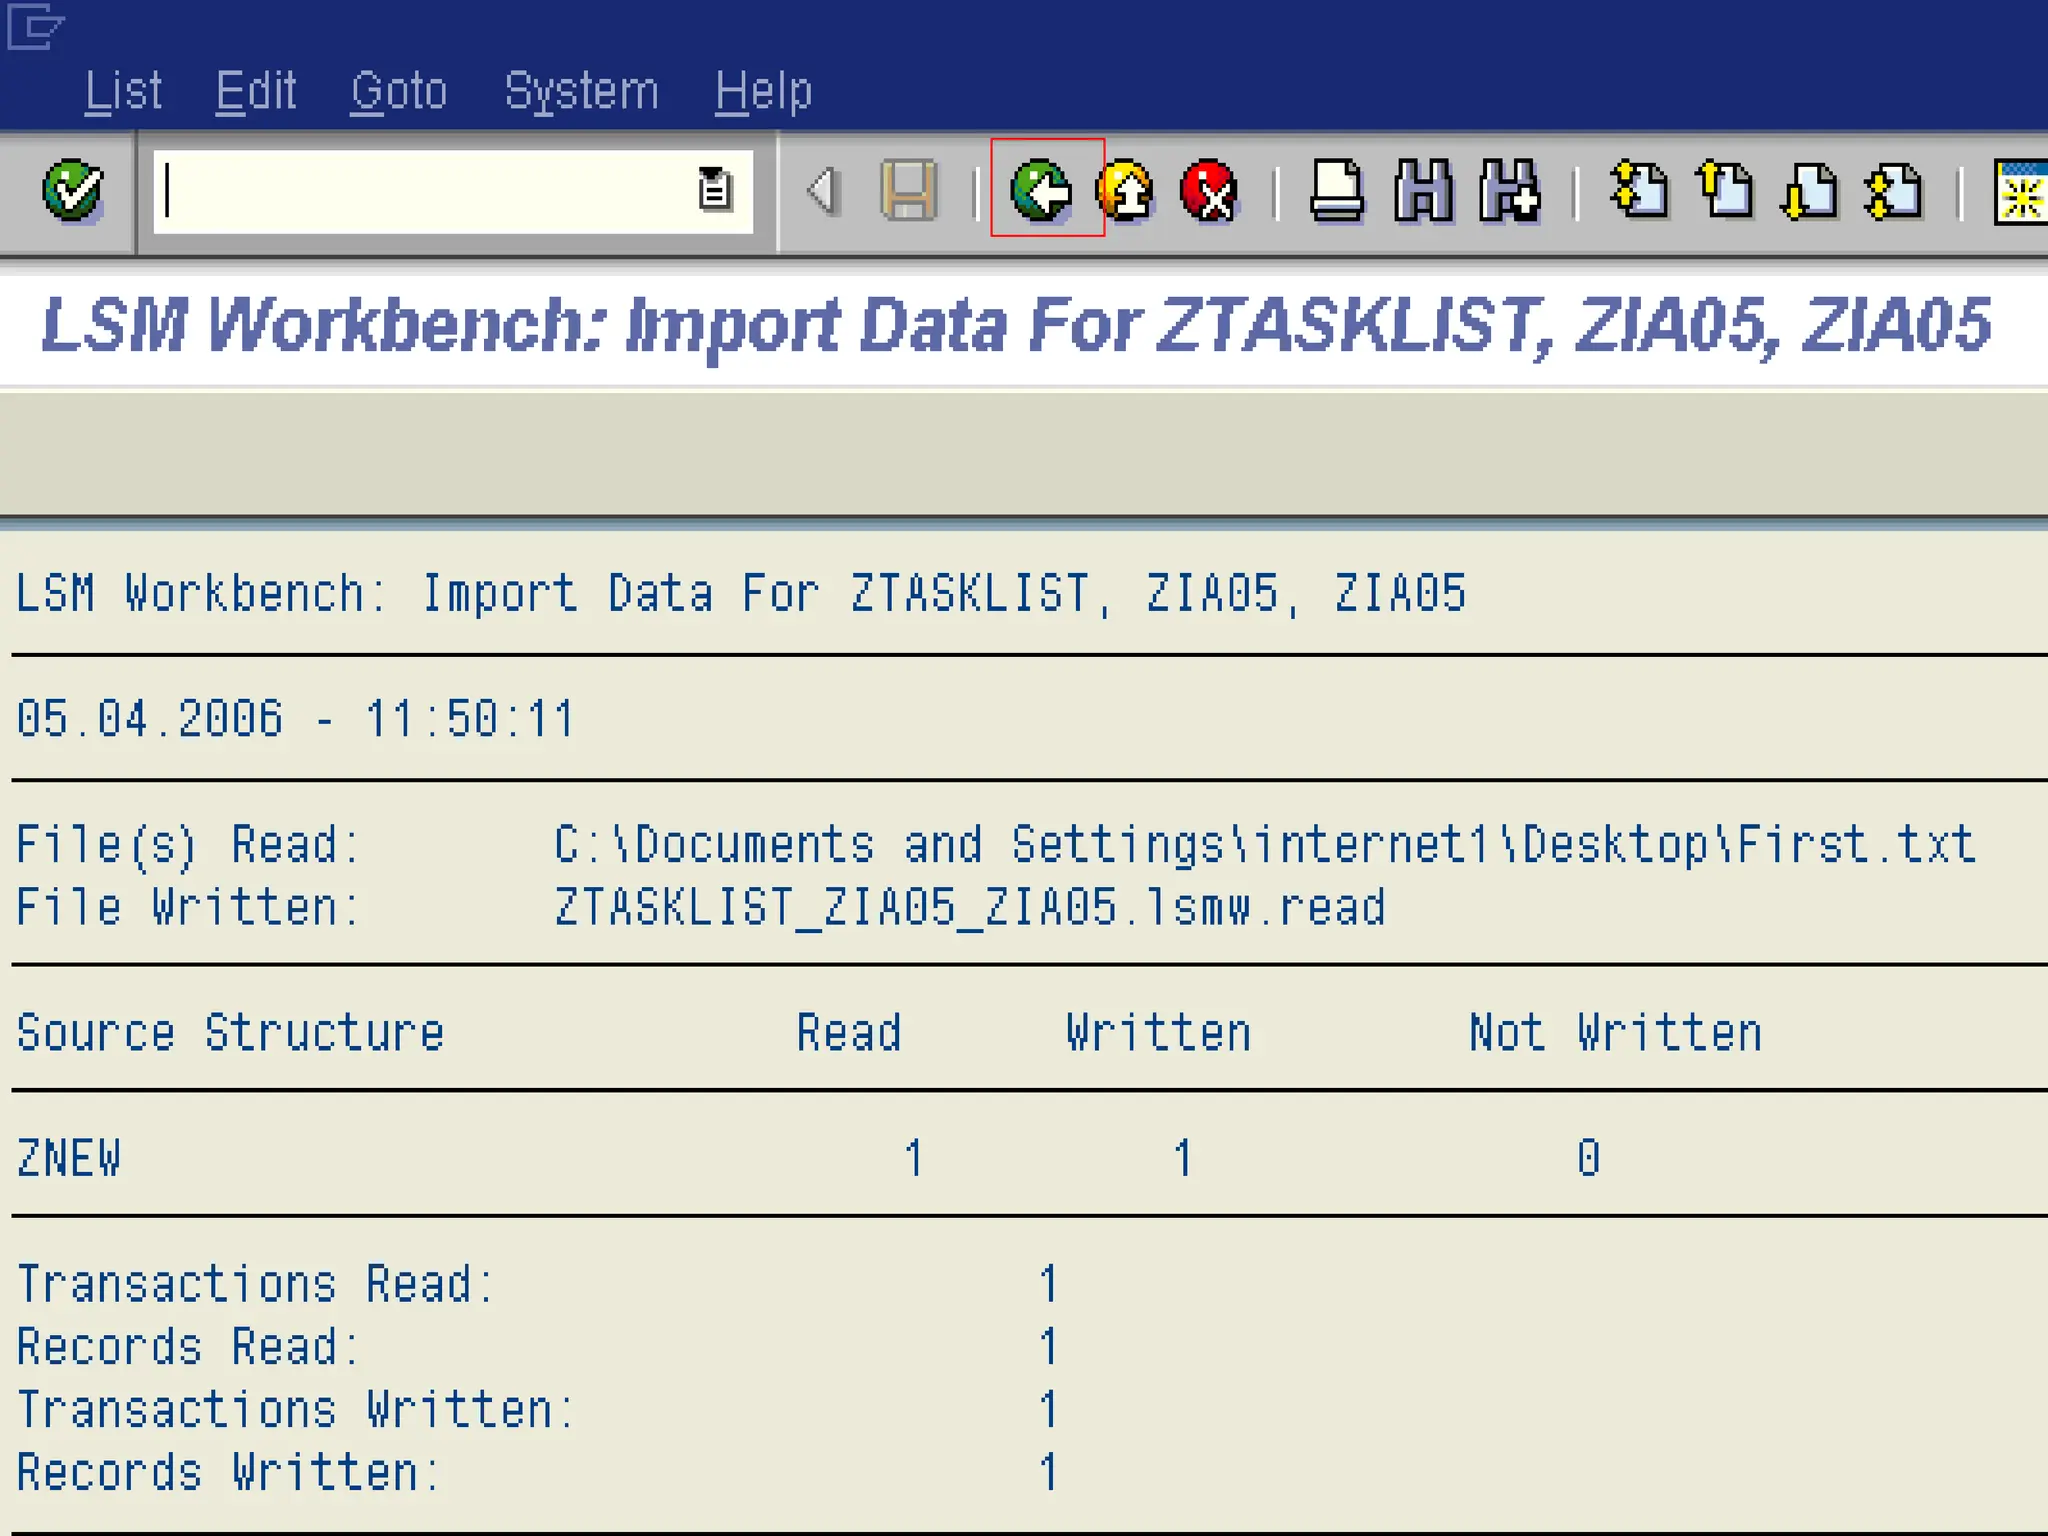2048x1536 pixels.
Task: Click the grayed-out Save diskette icon
Action: (909, 190)
